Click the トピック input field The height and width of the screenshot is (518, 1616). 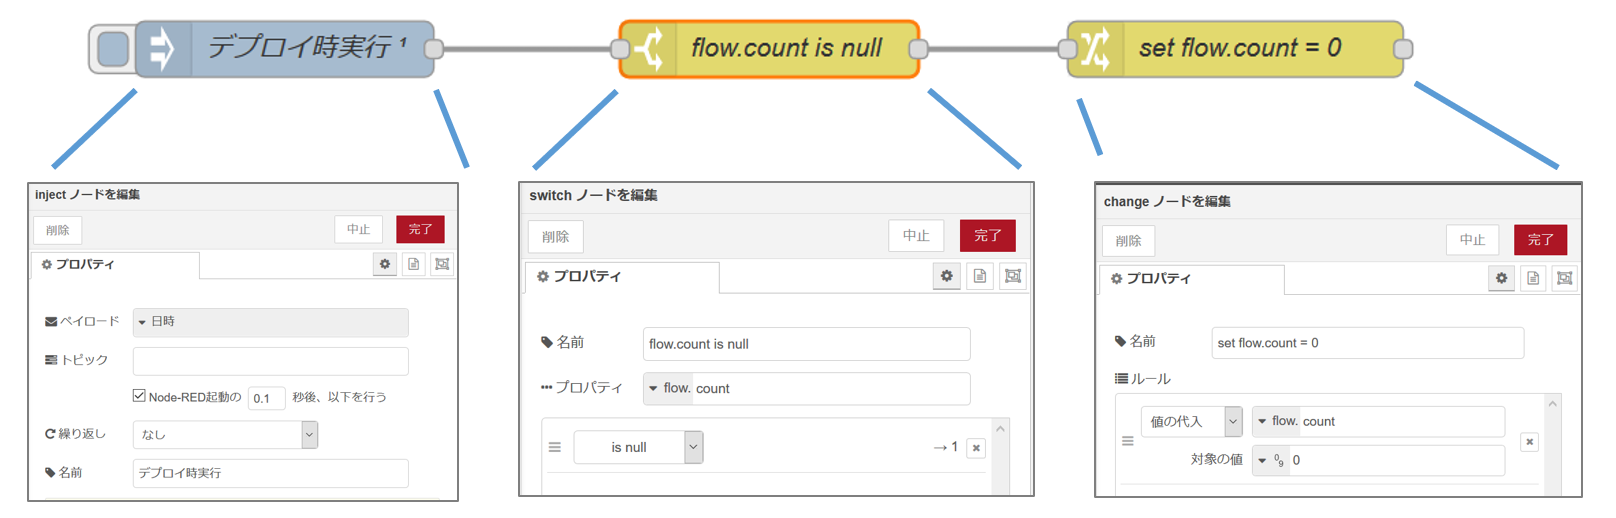tap(271, 361)
